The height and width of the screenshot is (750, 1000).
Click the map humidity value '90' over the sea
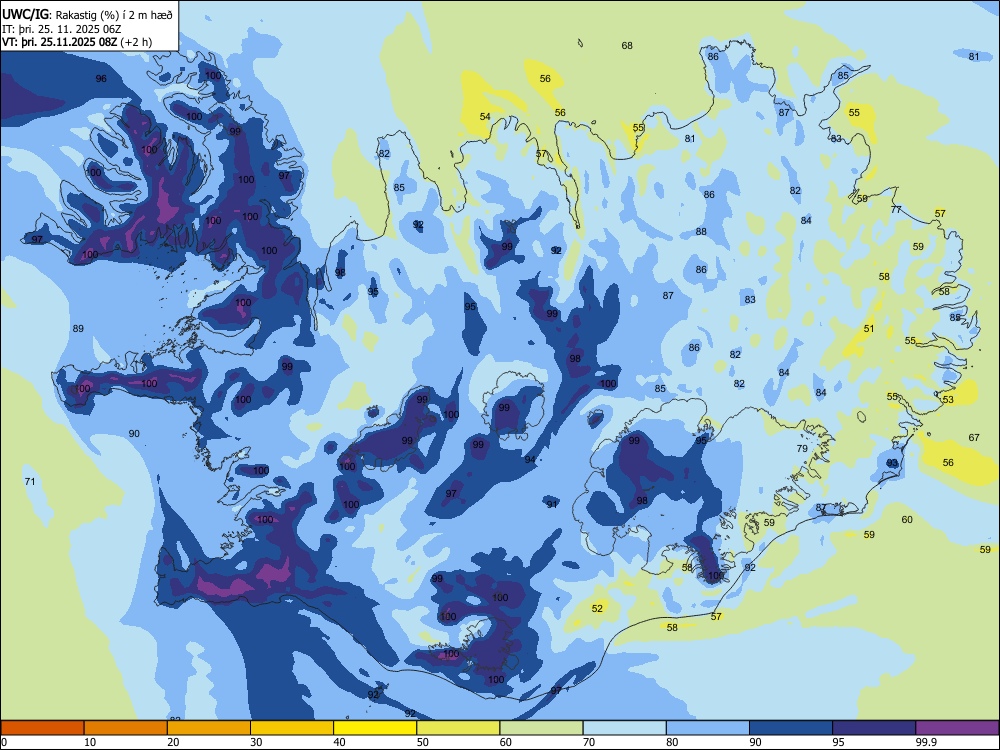(134, 434)
